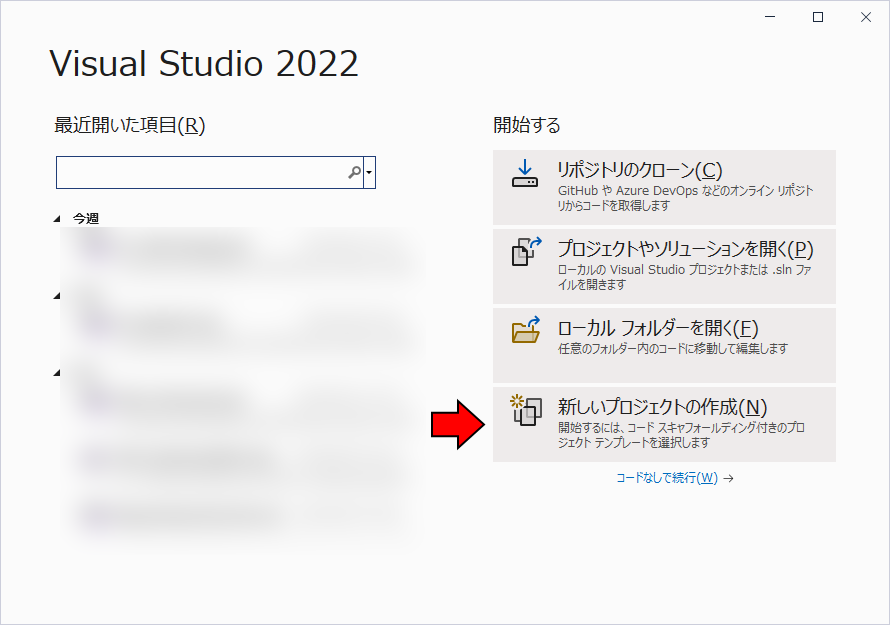The height and width of the screenshot is (625, 890).
Task: Collapse the third recent-items group triangle
Action: pos(57,373)
